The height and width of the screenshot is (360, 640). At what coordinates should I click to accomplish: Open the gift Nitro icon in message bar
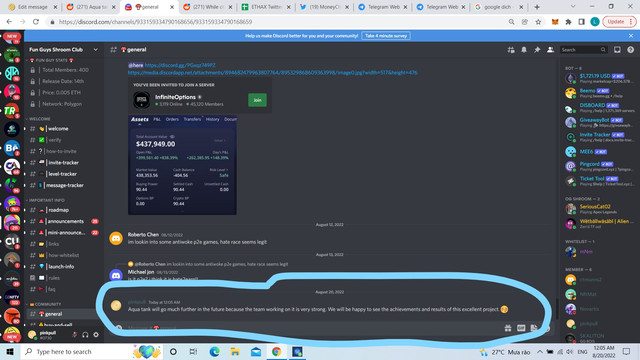(x=508, y=328)
